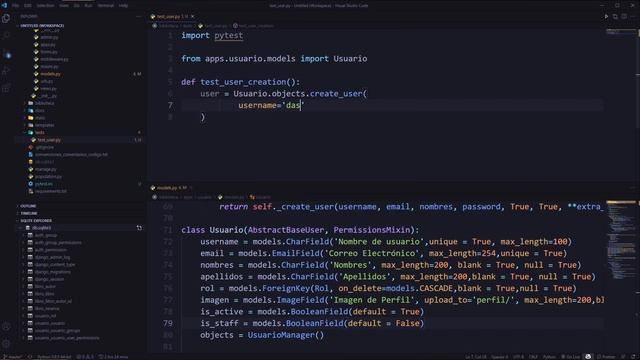640x360 pixels.
Task: Click the top editor minimap slider
Action: pyautogui.click(x=621, y=32)
